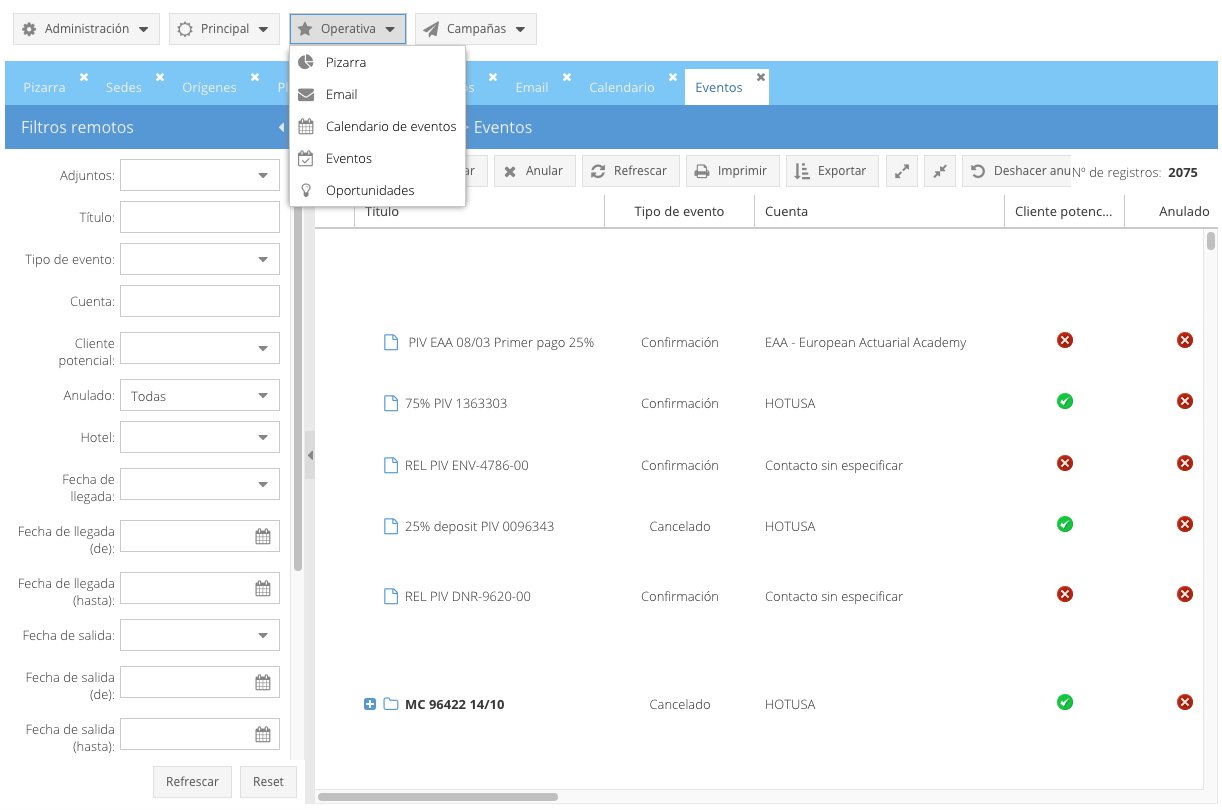
Task: Focus the Cuenta filter input field
Action: 200,301
